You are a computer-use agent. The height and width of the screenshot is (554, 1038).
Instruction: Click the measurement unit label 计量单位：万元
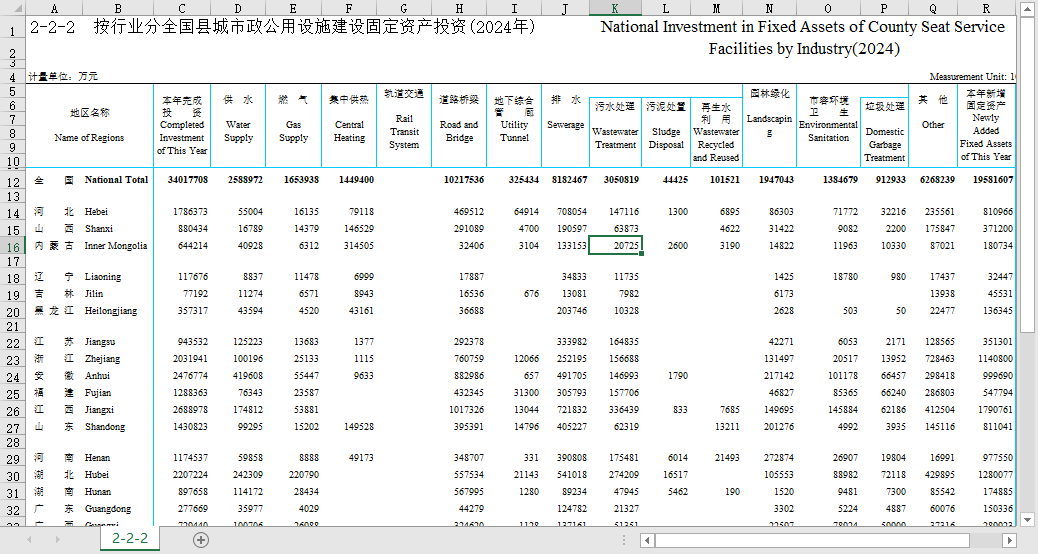coord(63,77)
